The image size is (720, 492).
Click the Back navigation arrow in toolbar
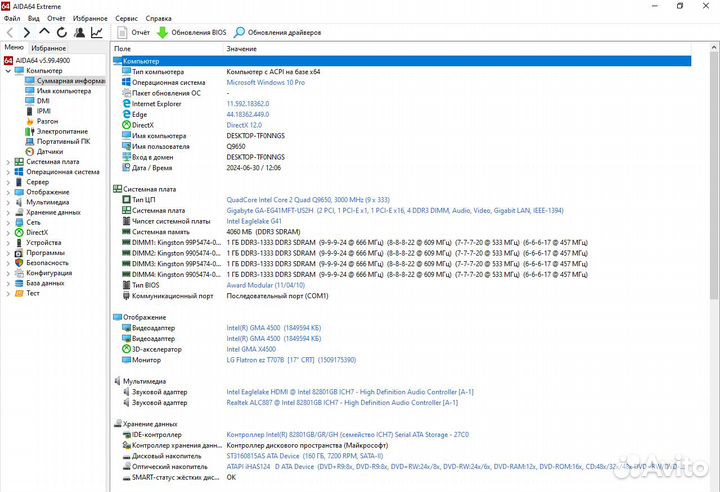11,32
